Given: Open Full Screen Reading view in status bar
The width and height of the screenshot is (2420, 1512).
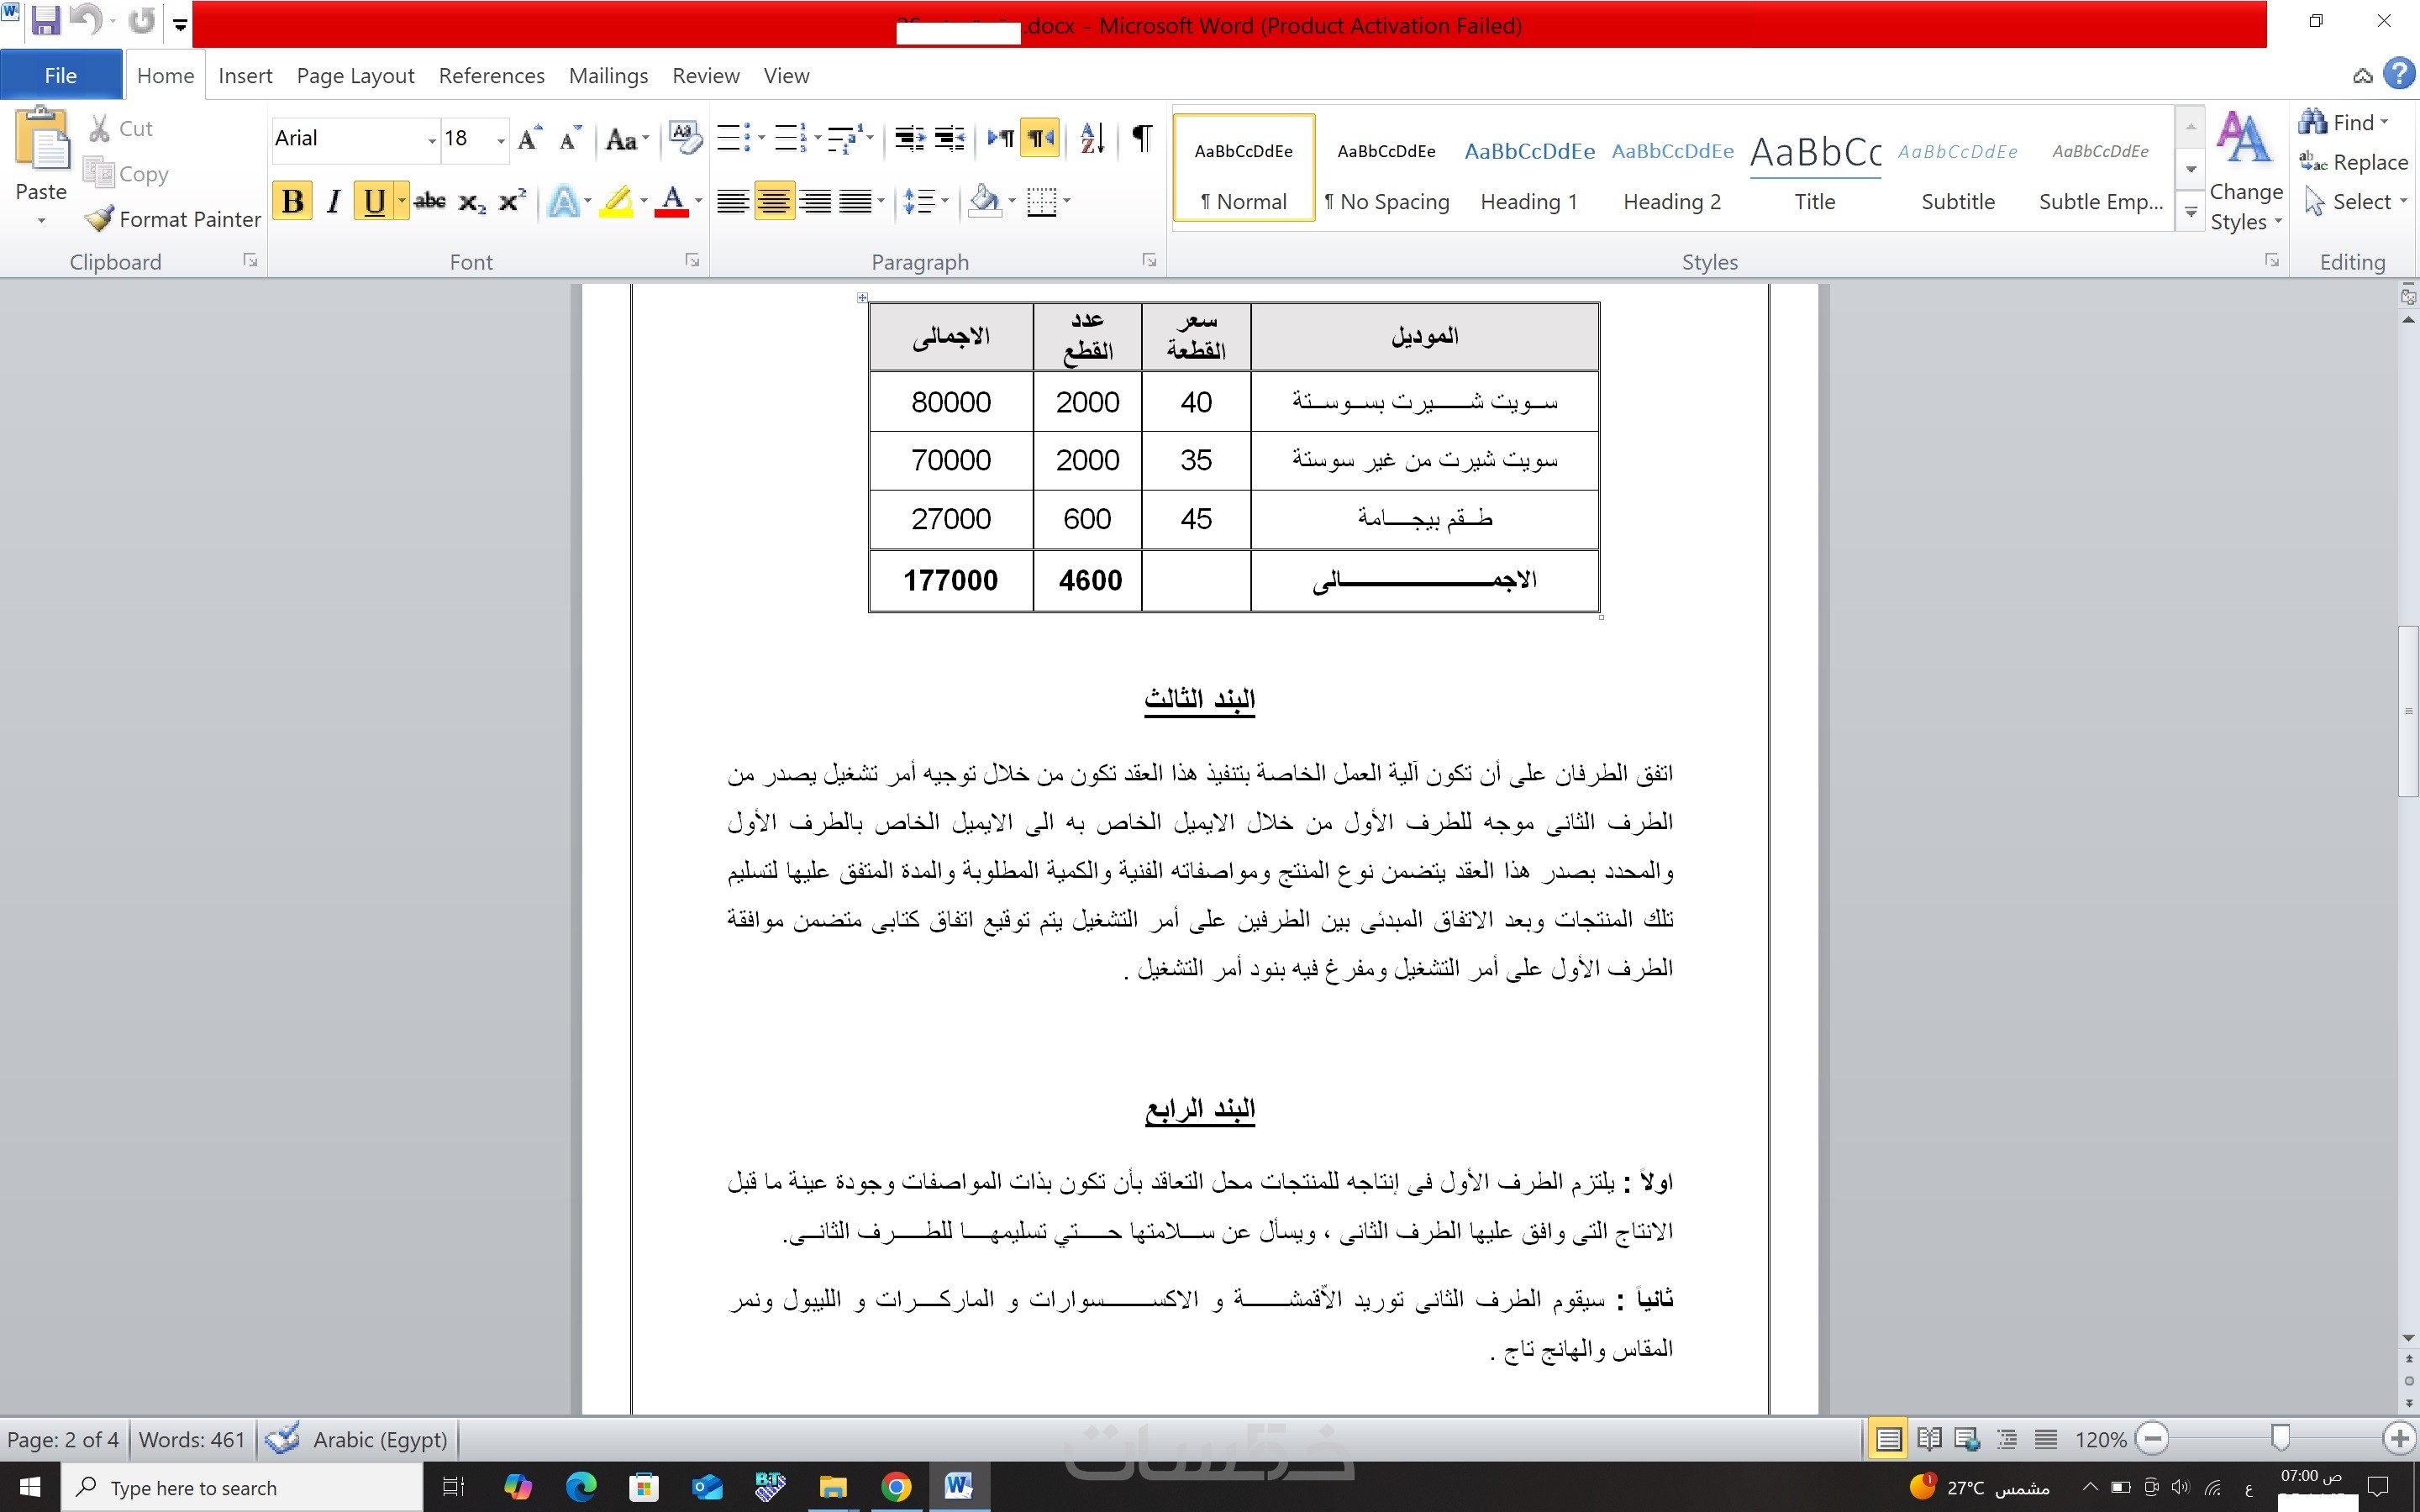Looking at the screenshot, I should pos(1929,1439).
